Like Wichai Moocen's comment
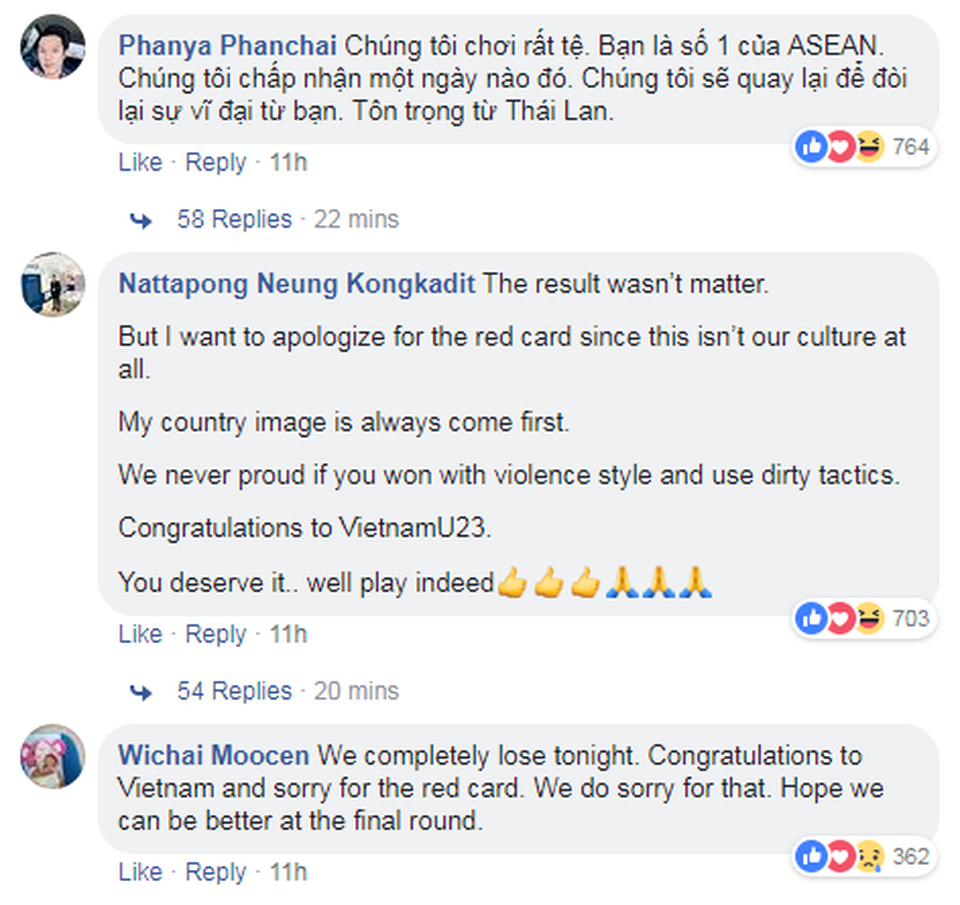 140,872
